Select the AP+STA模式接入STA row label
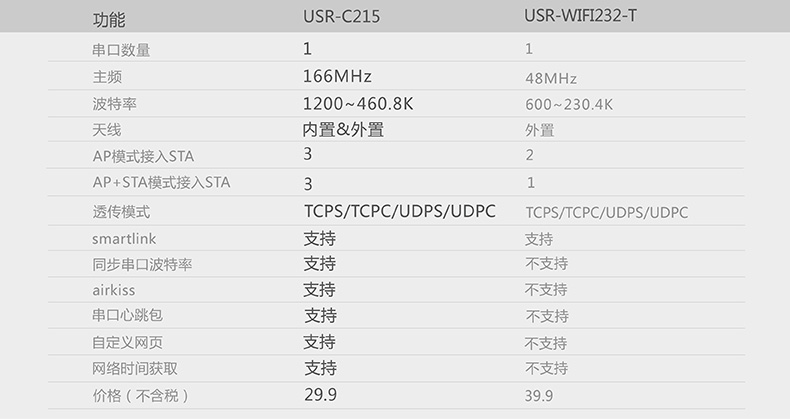The image size is (790, 419). tap(161, 182)
